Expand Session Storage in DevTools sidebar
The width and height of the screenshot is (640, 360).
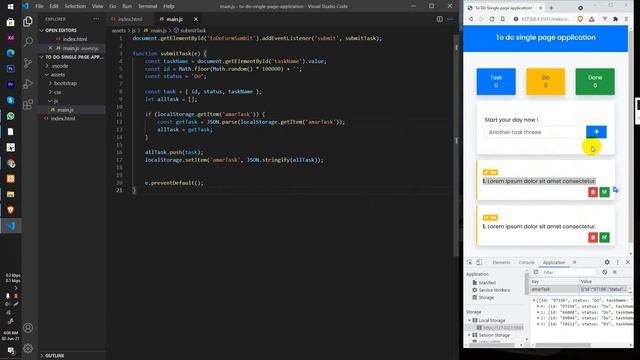point(469,335)
